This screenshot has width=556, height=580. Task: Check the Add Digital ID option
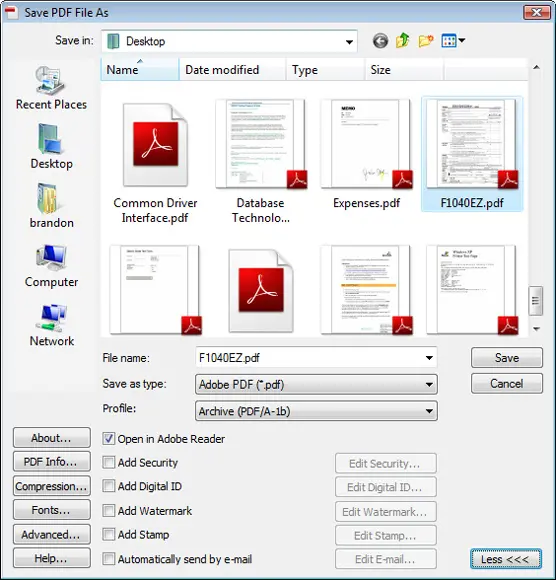pos(108,486)
